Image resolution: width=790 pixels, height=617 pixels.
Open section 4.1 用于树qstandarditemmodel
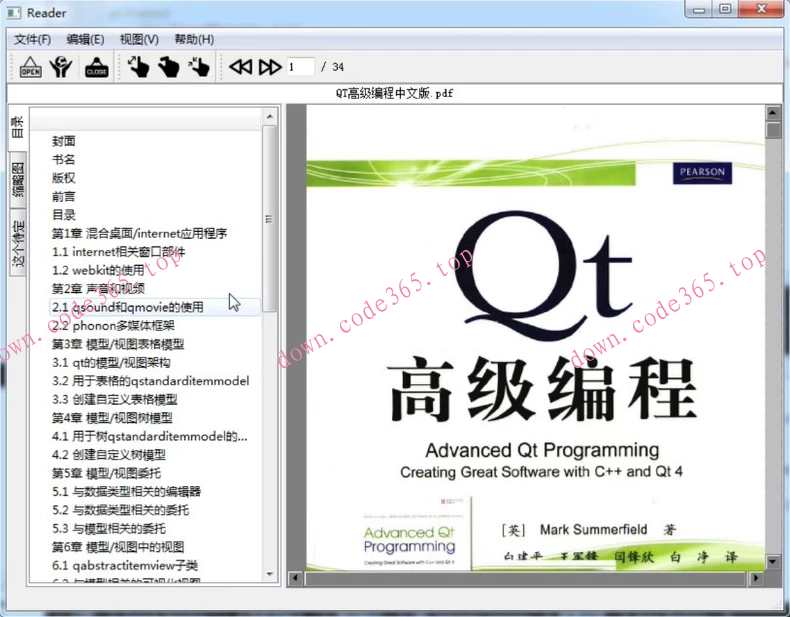click(150, 436)
